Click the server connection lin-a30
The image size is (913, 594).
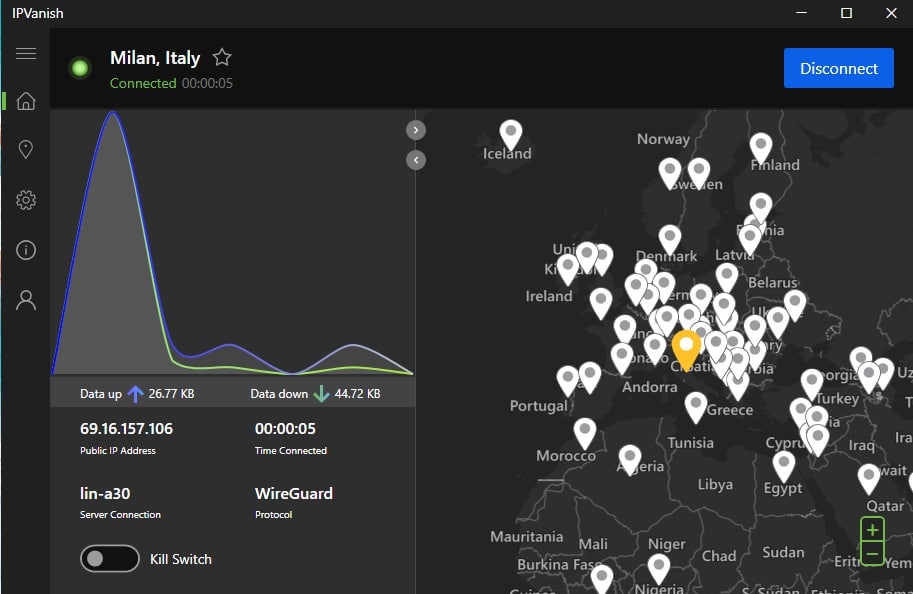(105, 493)
